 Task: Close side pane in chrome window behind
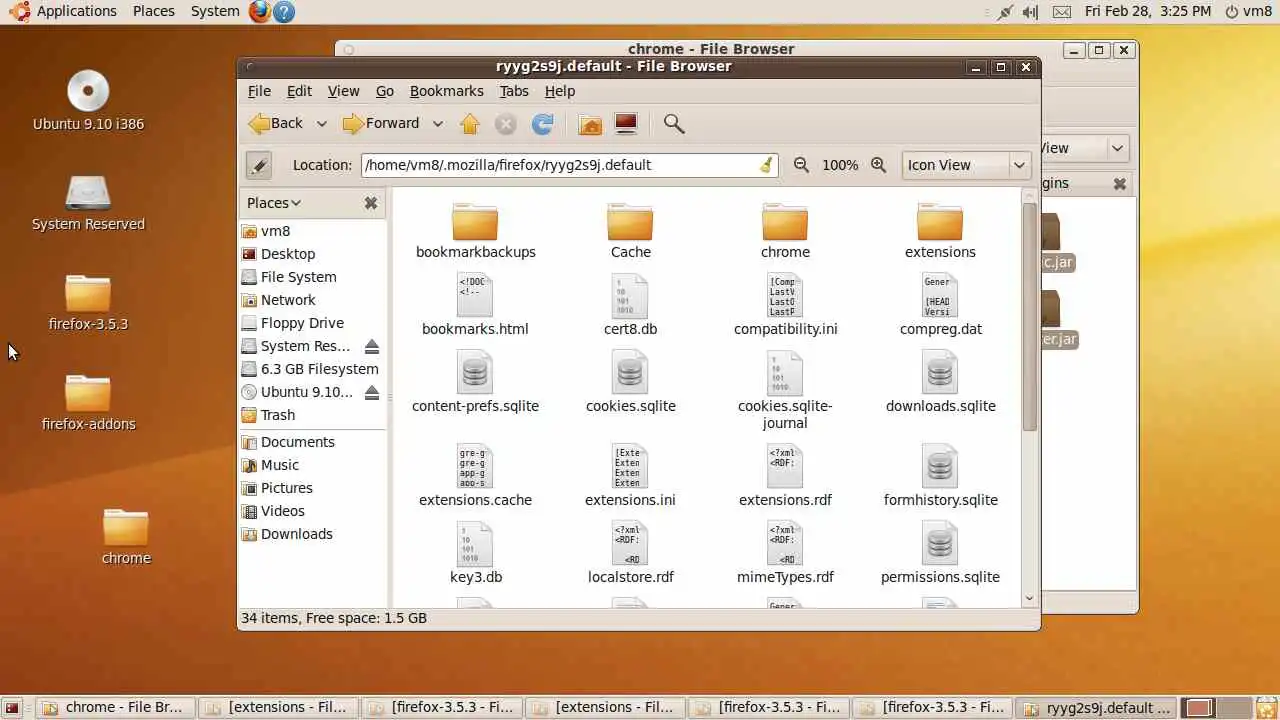click(1120, 184)
